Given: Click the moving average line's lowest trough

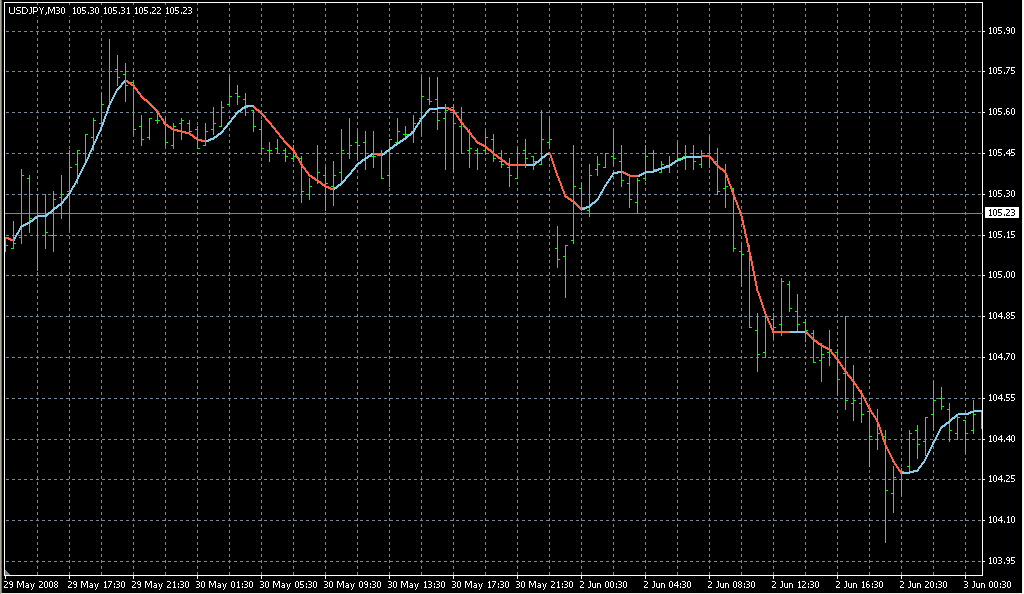Looking at the screenshot, I should coord(903,472).
